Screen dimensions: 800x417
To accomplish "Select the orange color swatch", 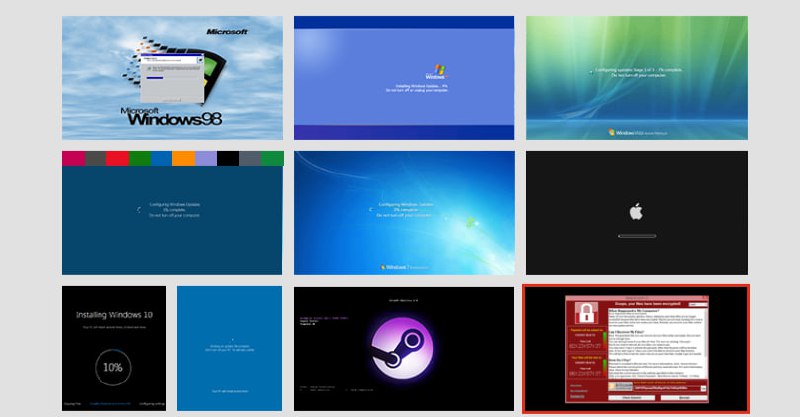I will point(184,159).
